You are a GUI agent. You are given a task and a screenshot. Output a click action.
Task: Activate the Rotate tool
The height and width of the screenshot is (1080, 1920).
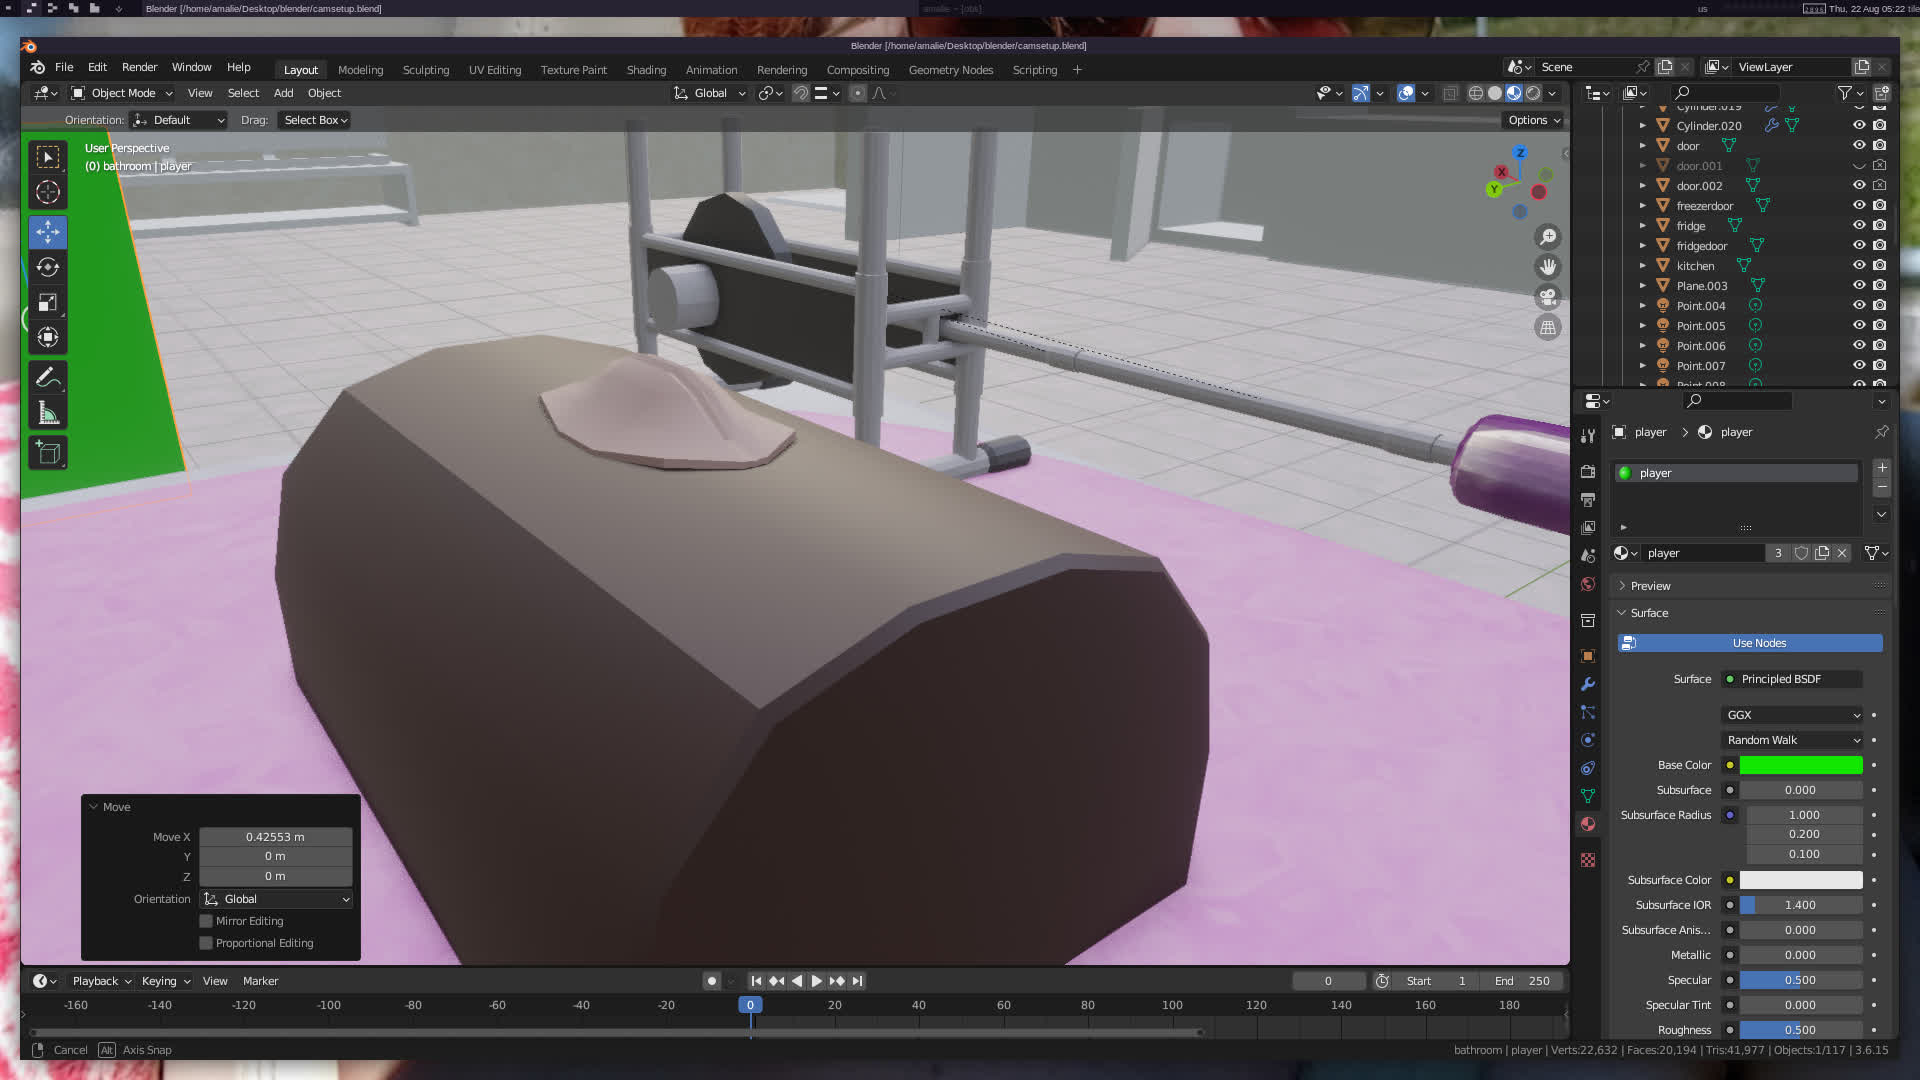point(47,267)
